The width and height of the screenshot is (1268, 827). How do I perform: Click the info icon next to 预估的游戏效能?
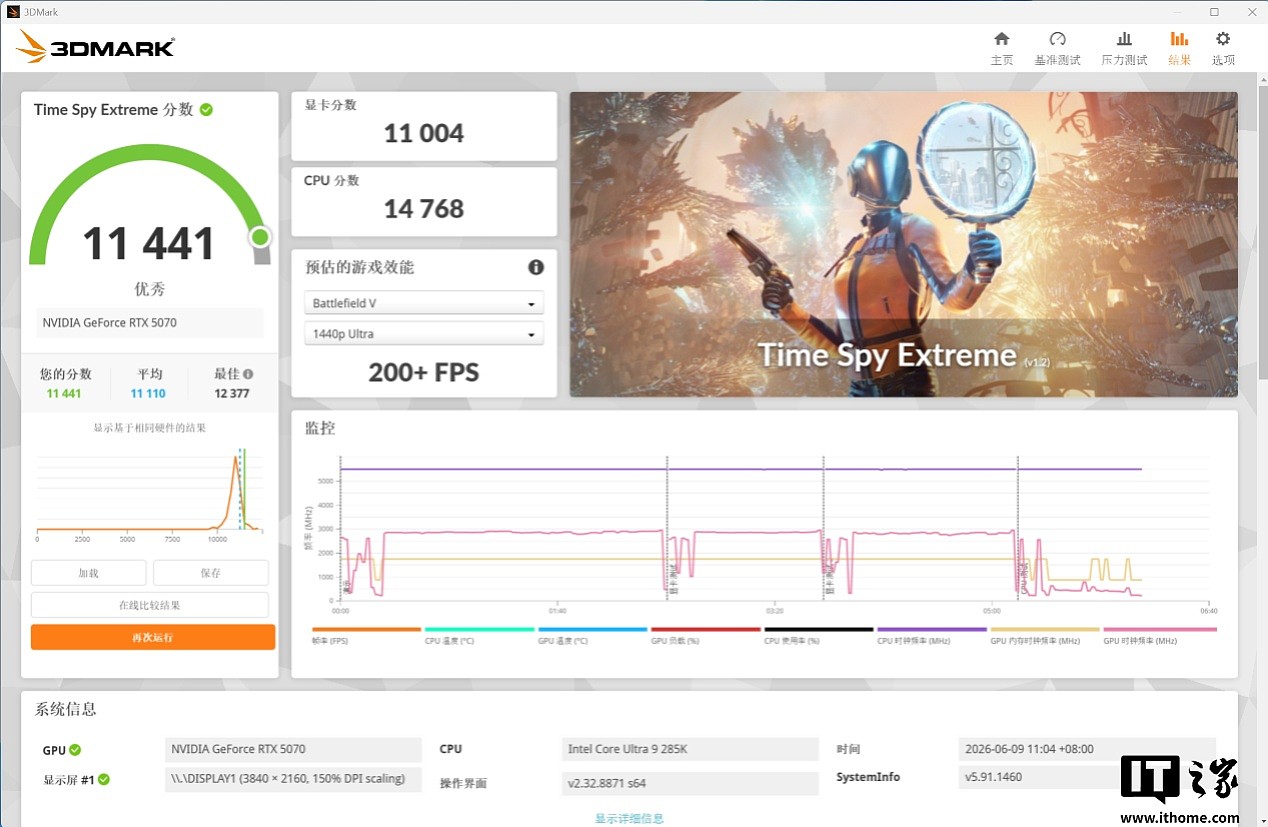click(x=536, y=267)
